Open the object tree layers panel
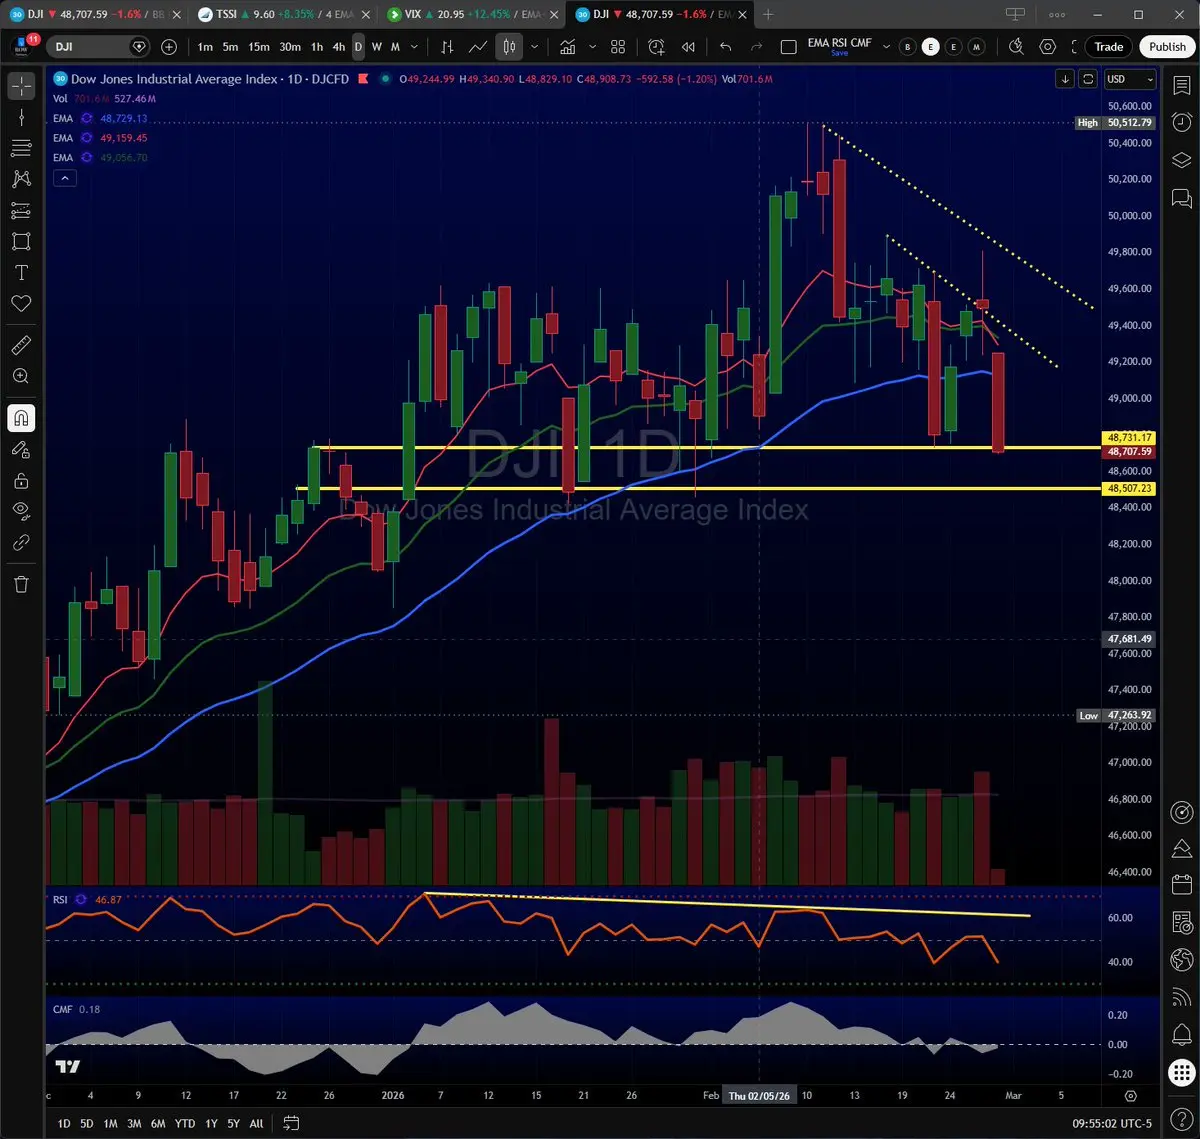 click(1181, 160)
